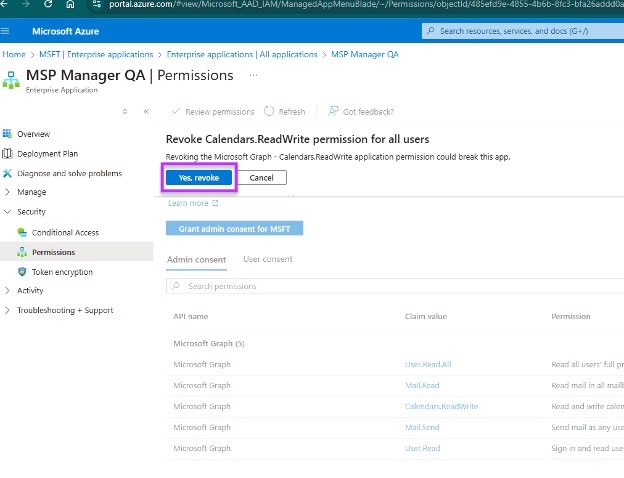624x478 pixels.
Task: Sort by the API name column header
Action: 191,316
